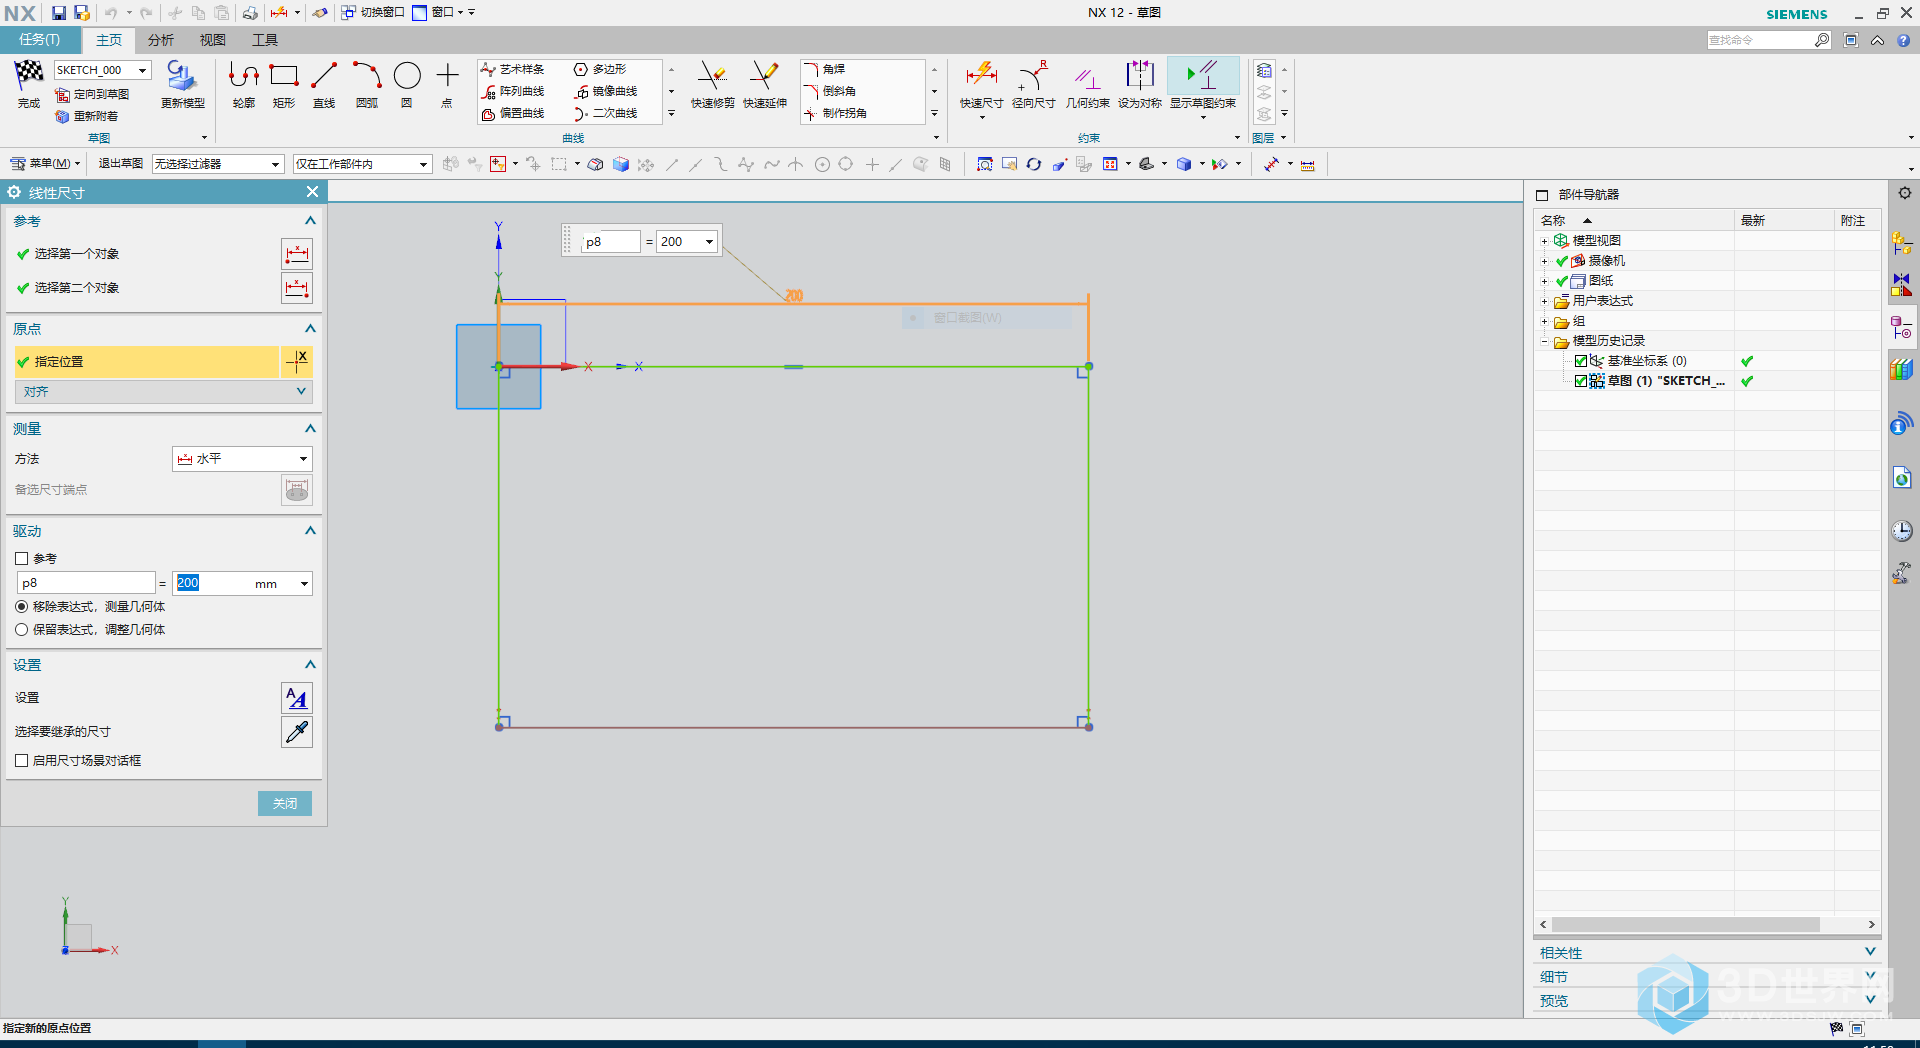Click the 查找命令 command search field
The height and width of the screenshot is (1048, 1920).
coord(1760,40)
